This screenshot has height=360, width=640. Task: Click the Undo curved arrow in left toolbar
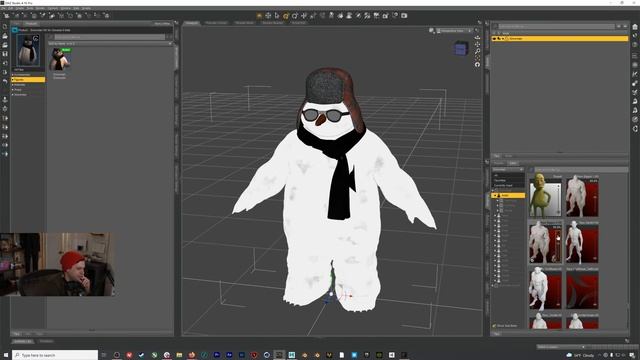click(x=5, y=81)
